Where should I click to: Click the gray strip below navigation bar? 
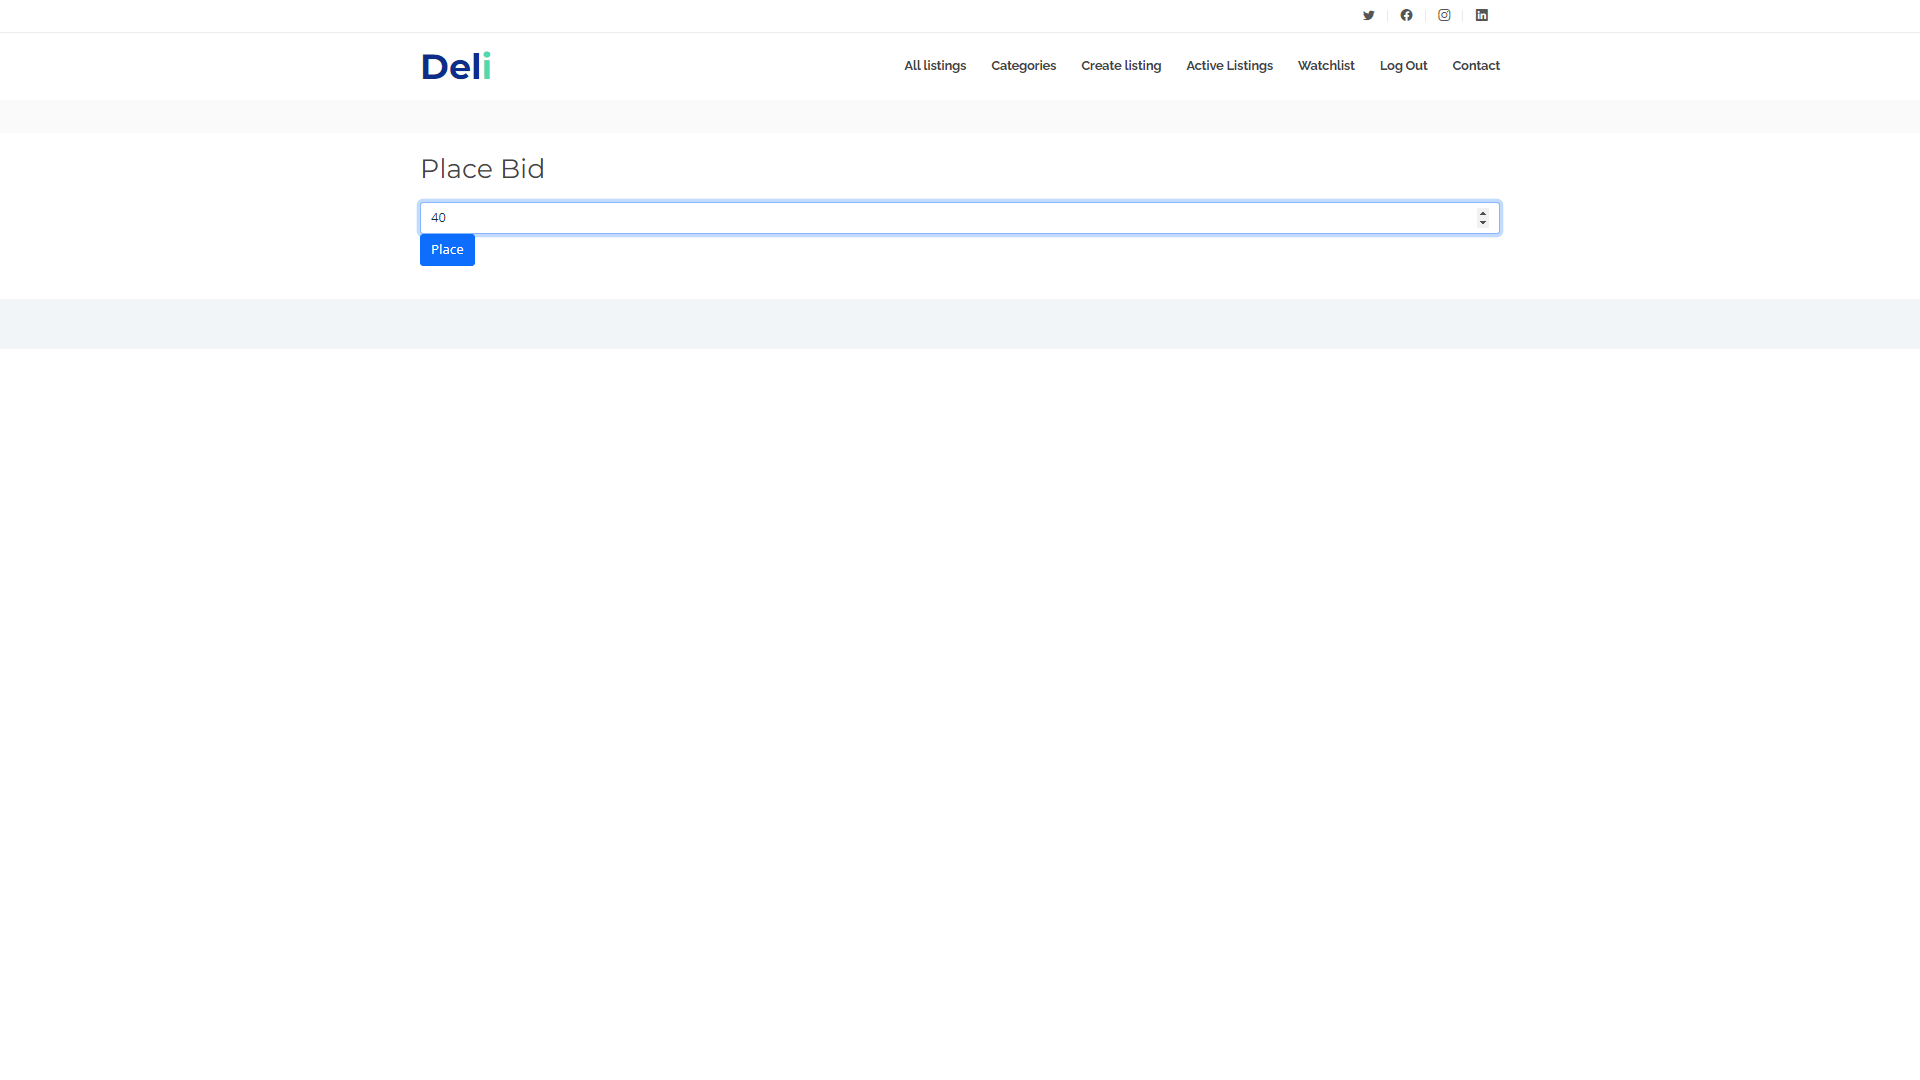[x=960, y=116]
